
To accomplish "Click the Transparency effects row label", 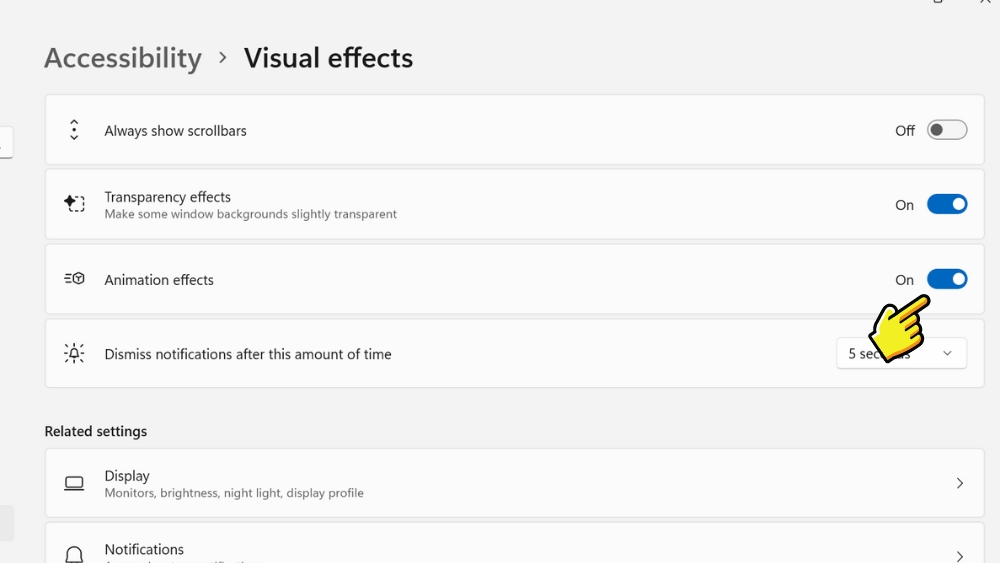I will pos(168,197).
